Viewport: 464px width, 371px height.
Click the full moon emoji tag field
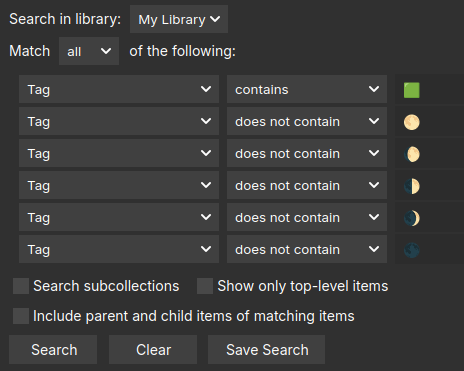coord(429,121)
